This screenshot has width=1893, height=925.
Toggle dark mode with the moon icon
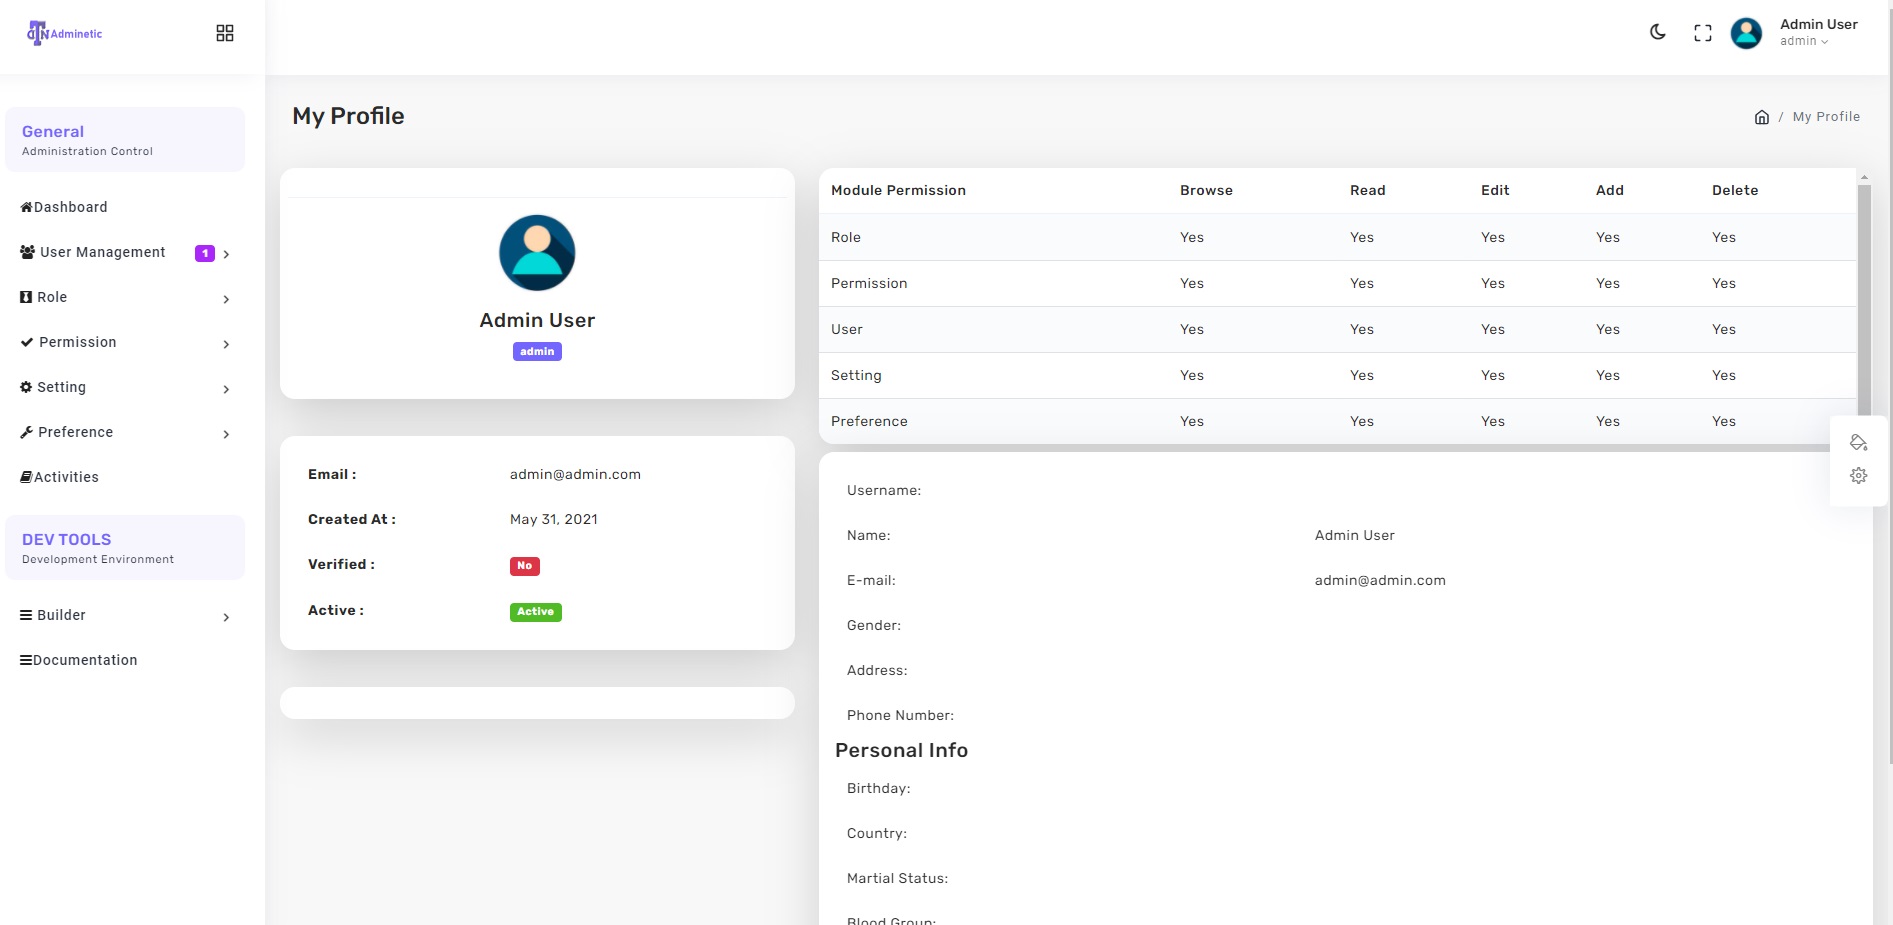[1657, 32]
